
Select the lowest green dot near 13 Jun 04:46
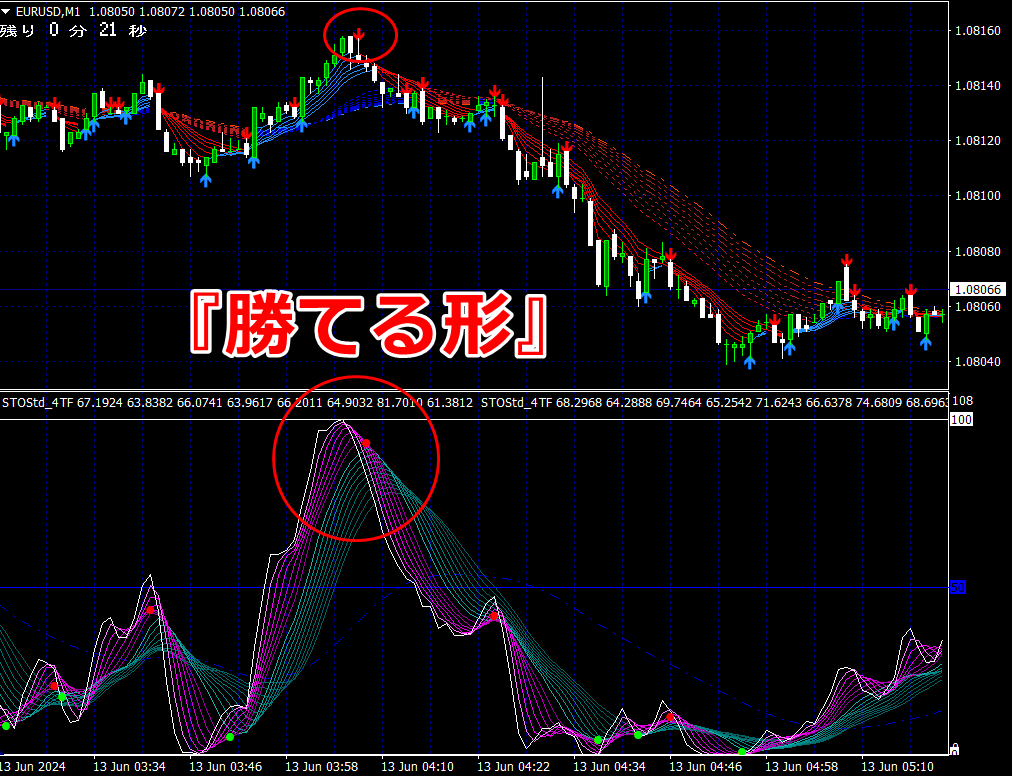[x=742, y=752]
